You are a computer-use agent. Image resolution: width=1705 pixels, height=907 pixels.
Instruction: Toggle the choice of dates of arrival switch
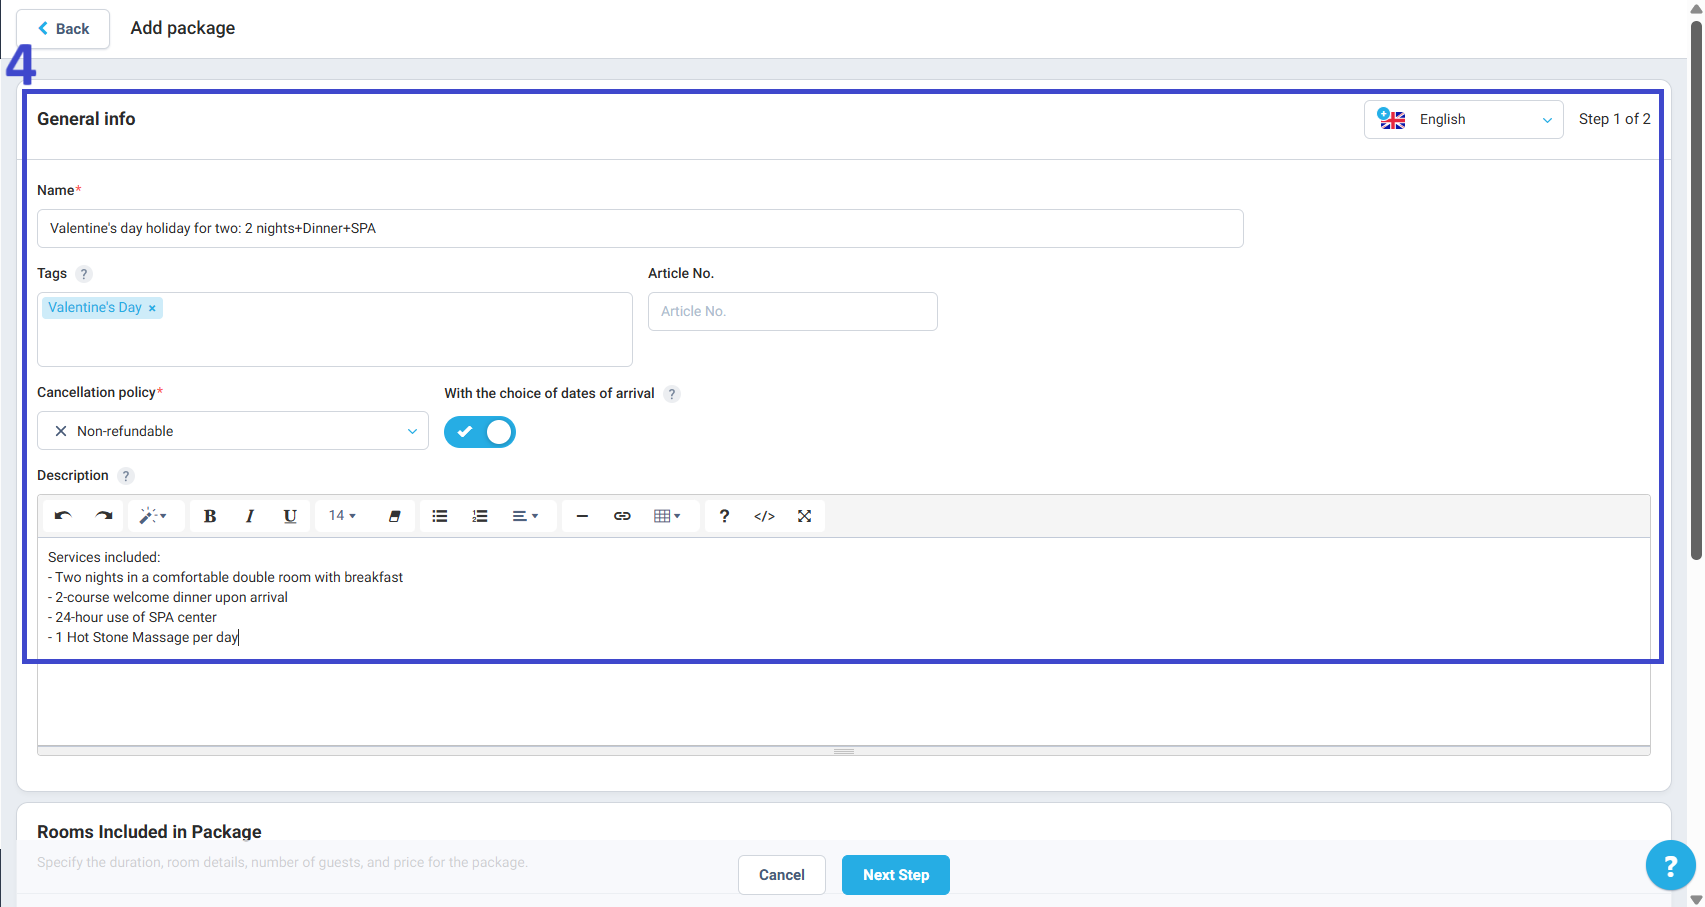pyautogui.click(x=480, y=432)
